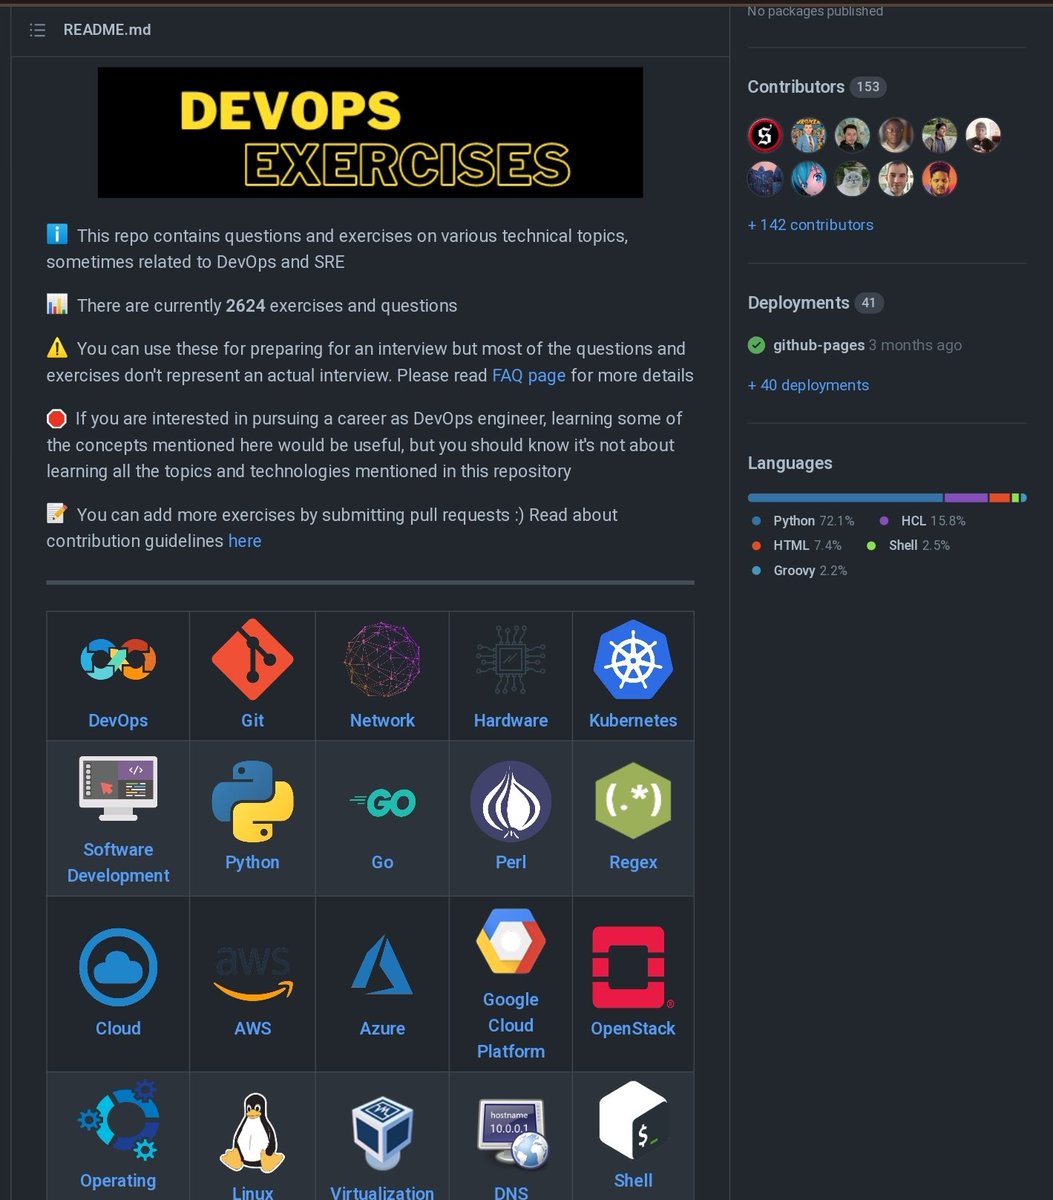Click the Git logo icon
Image resolution: width=1053 pixels, height=1200 pixels.
click(x=252, y=659)
